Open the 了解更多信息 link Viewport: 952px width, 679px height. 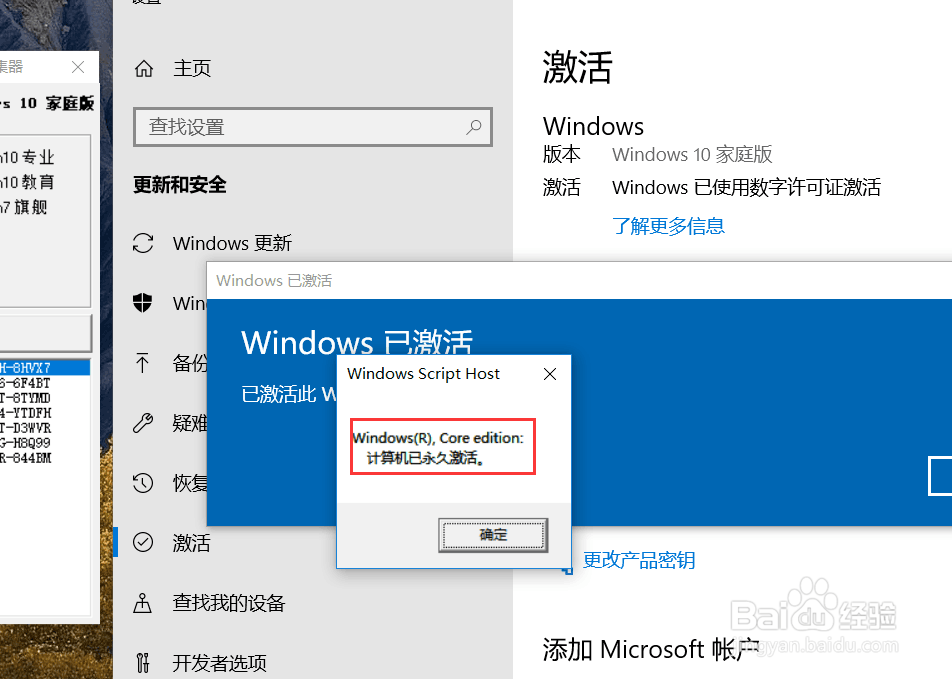(668, 226)
